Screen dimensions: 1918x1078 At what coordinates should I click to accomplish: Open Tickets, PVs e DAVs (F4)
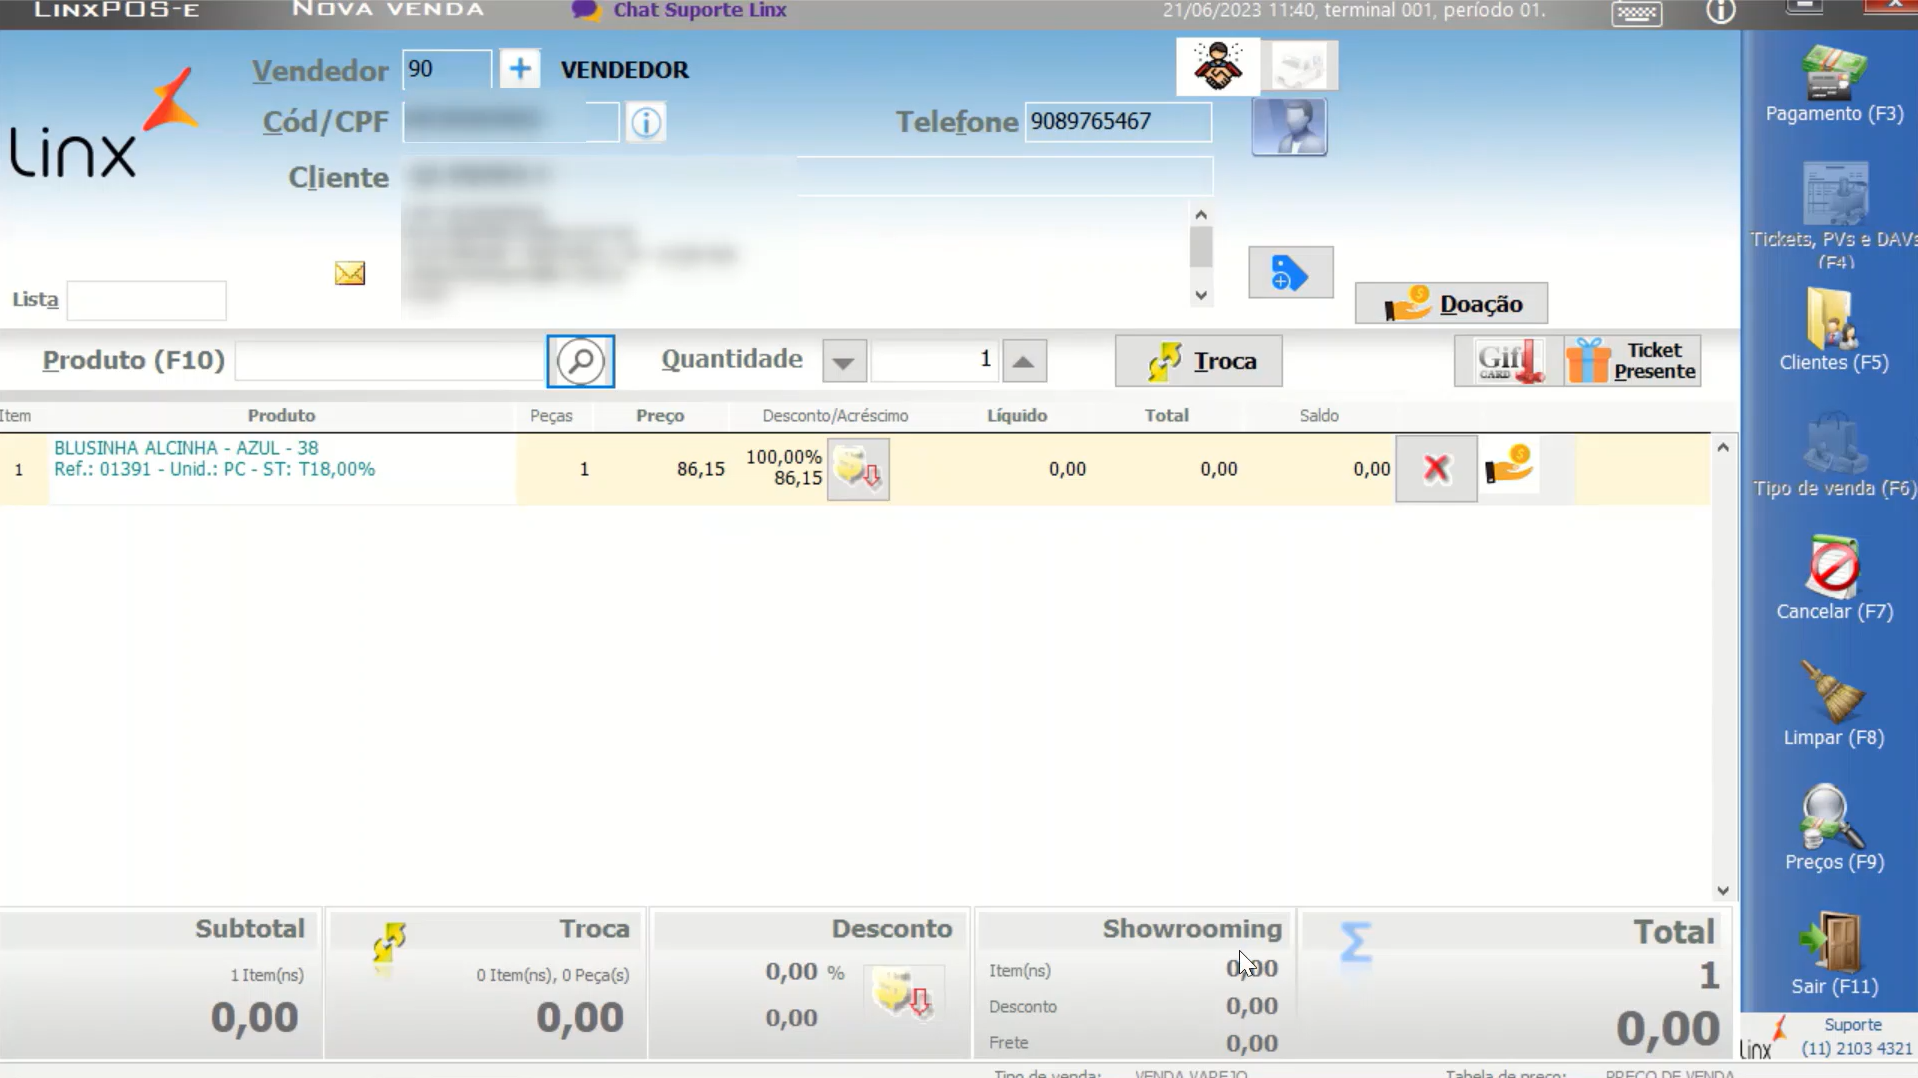point(1833,214)
